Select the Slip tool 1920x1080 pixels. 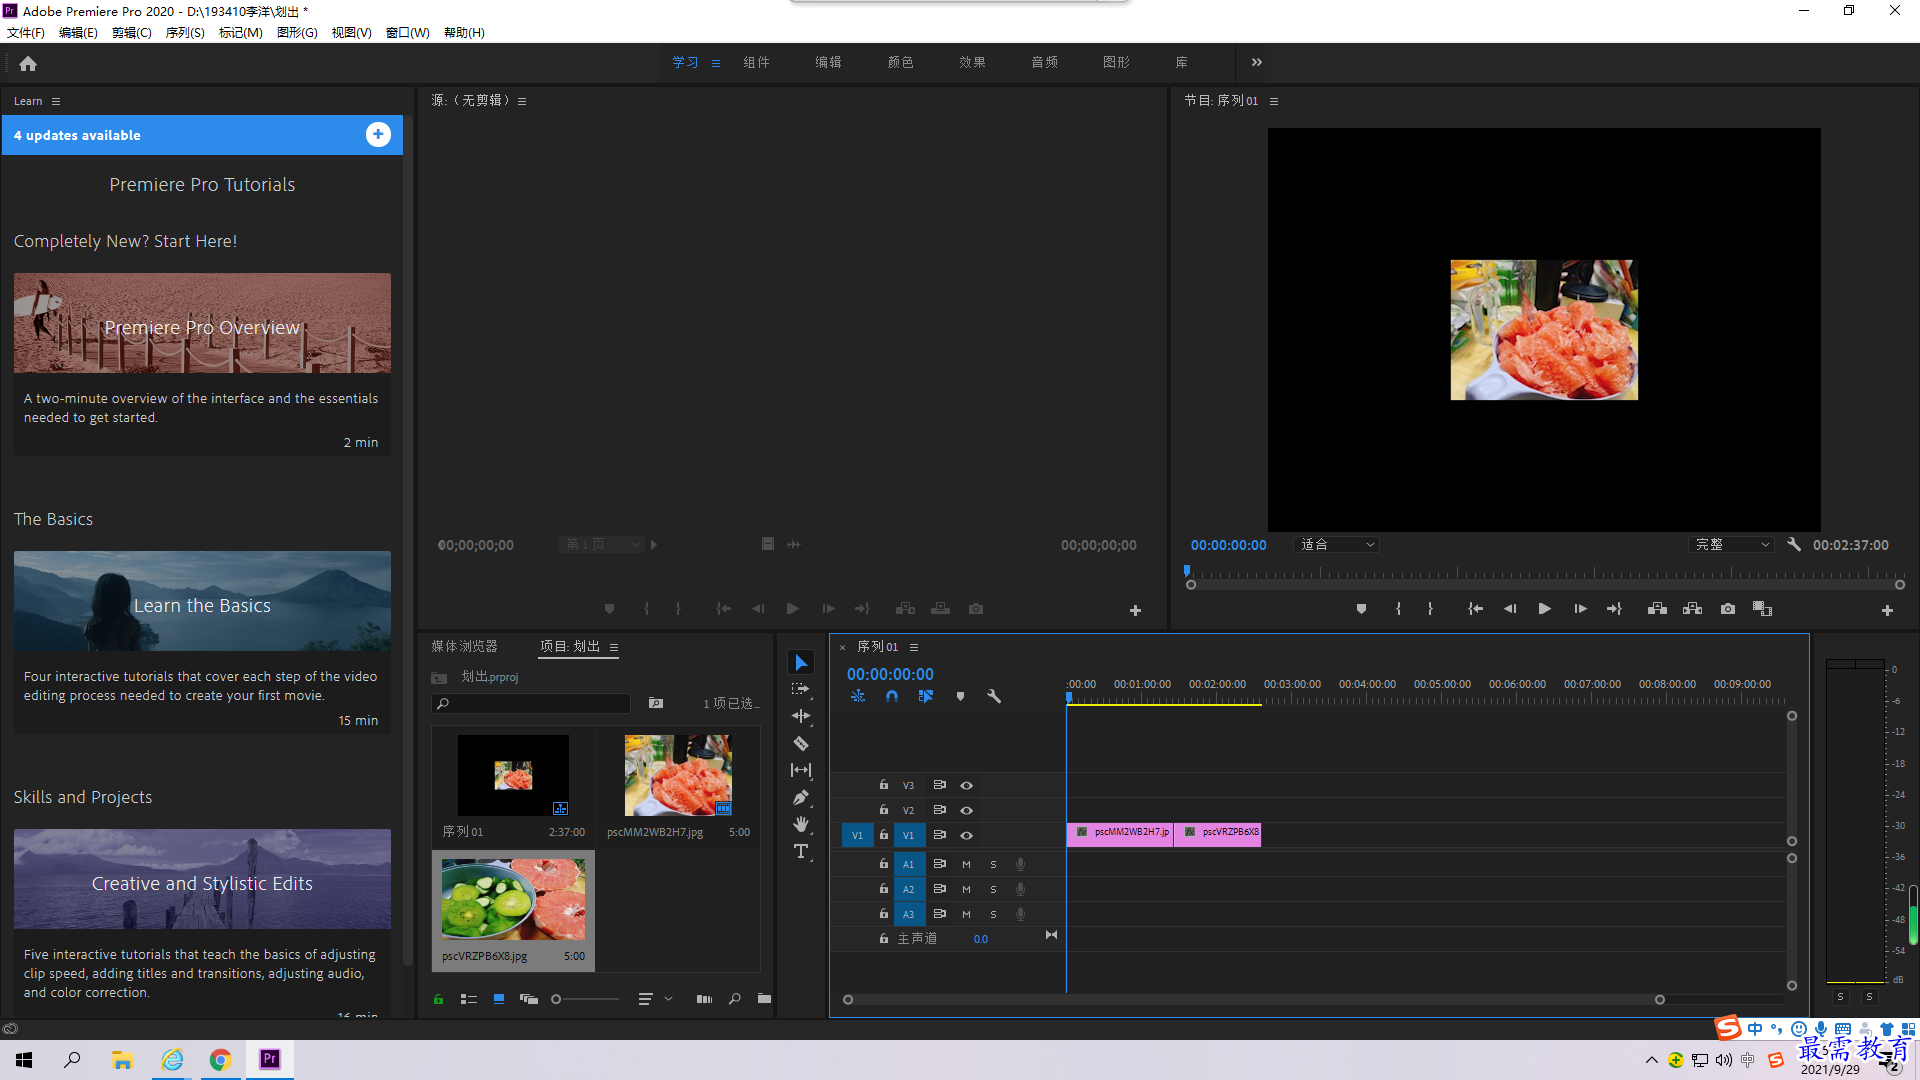point(801,770)
